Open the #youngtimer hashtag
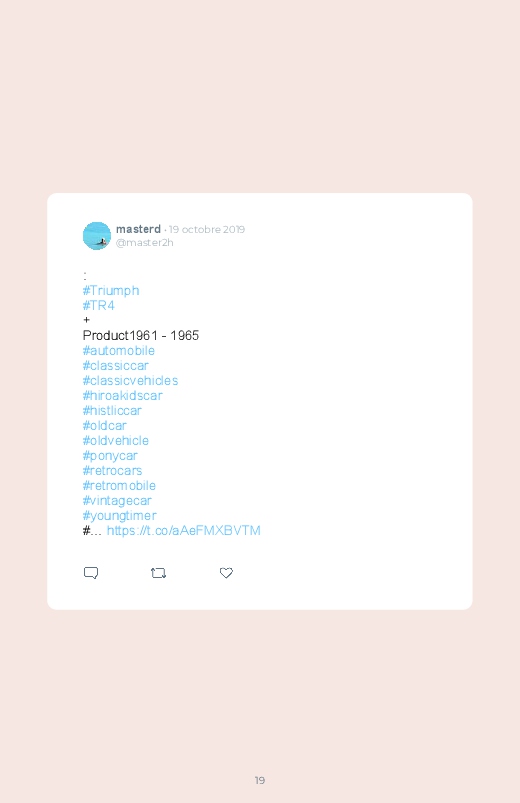This screenshot has width=520, height=803. coord(119,516)
